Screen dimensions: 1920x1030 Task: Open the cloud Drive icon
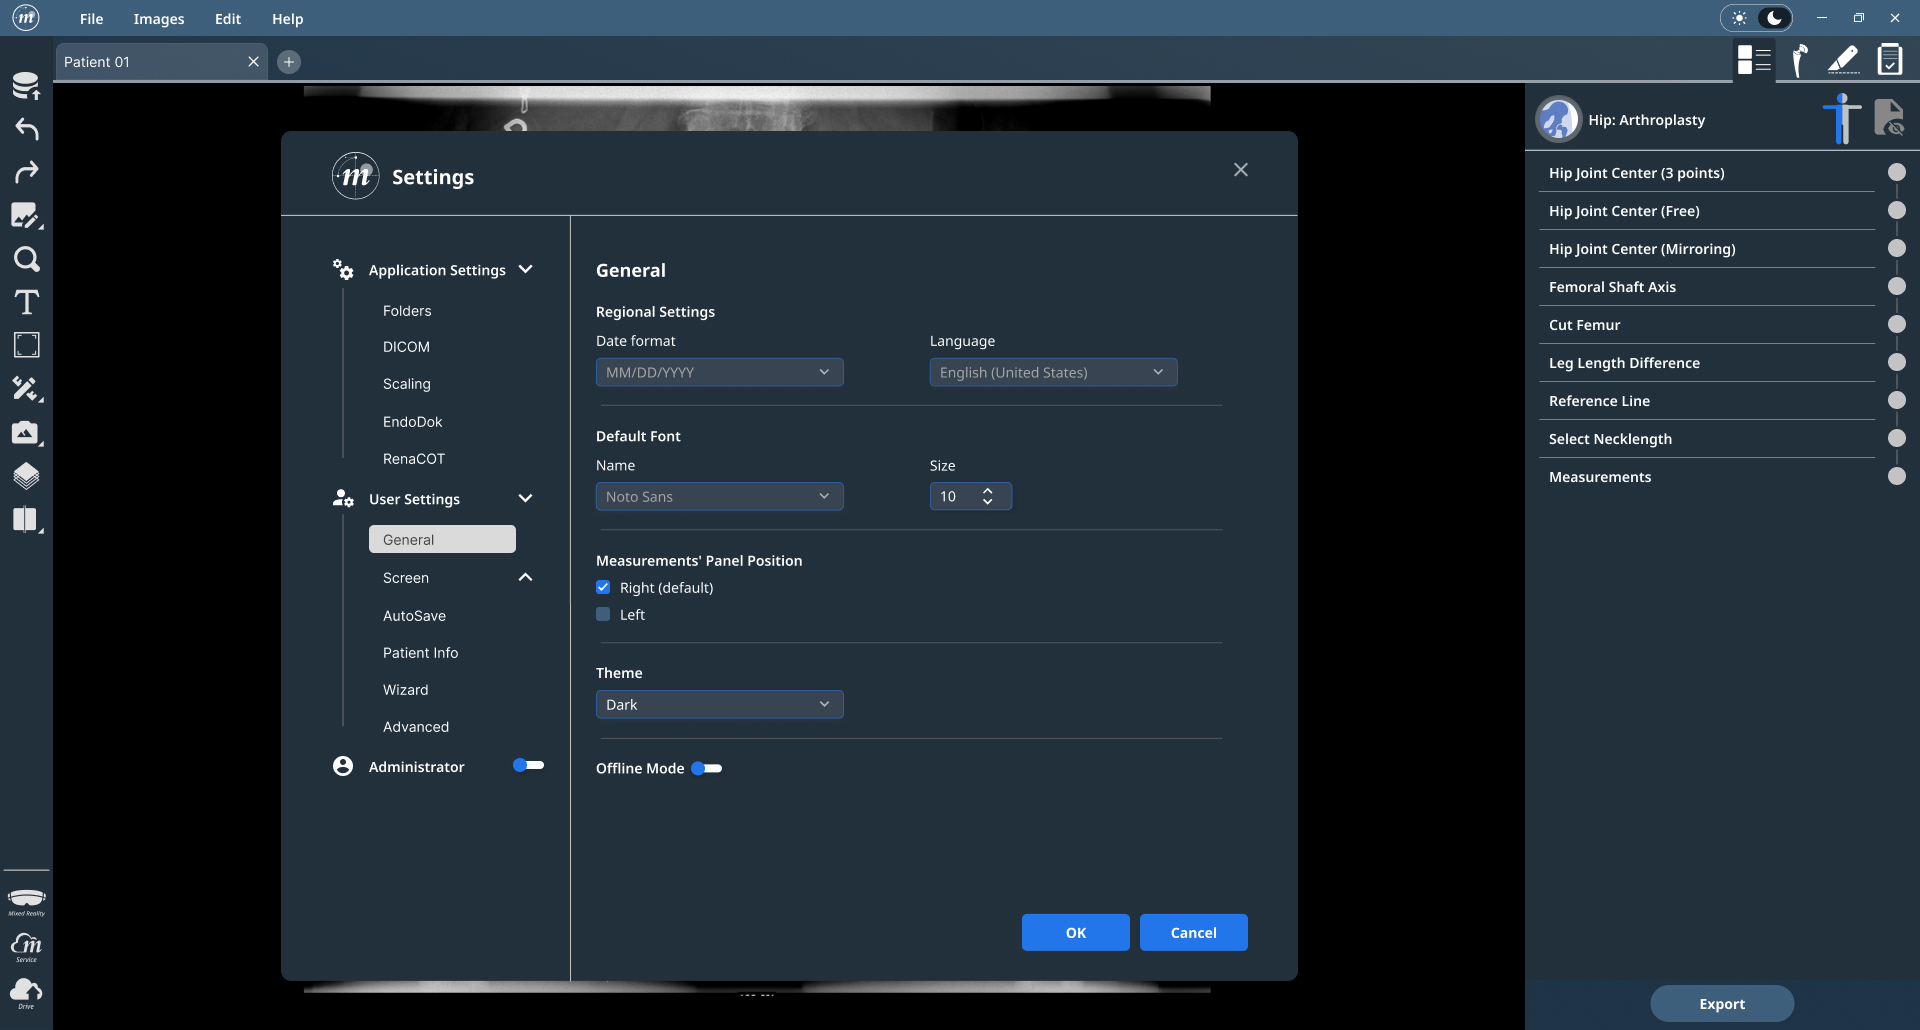coord(26,992)
